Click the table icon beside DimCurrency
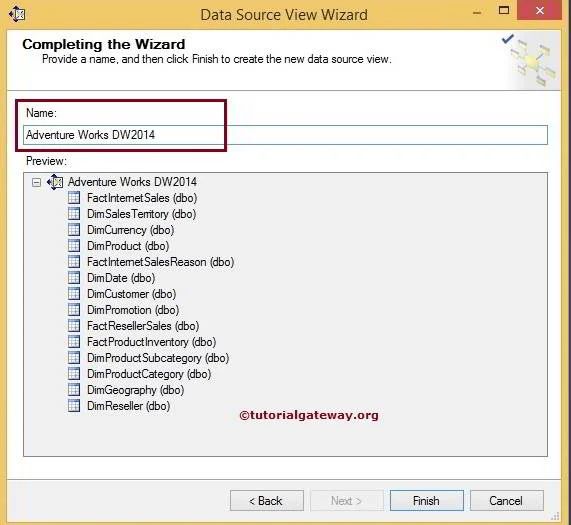This screenshot has height=525, width=571. click(x=74, y=230)
